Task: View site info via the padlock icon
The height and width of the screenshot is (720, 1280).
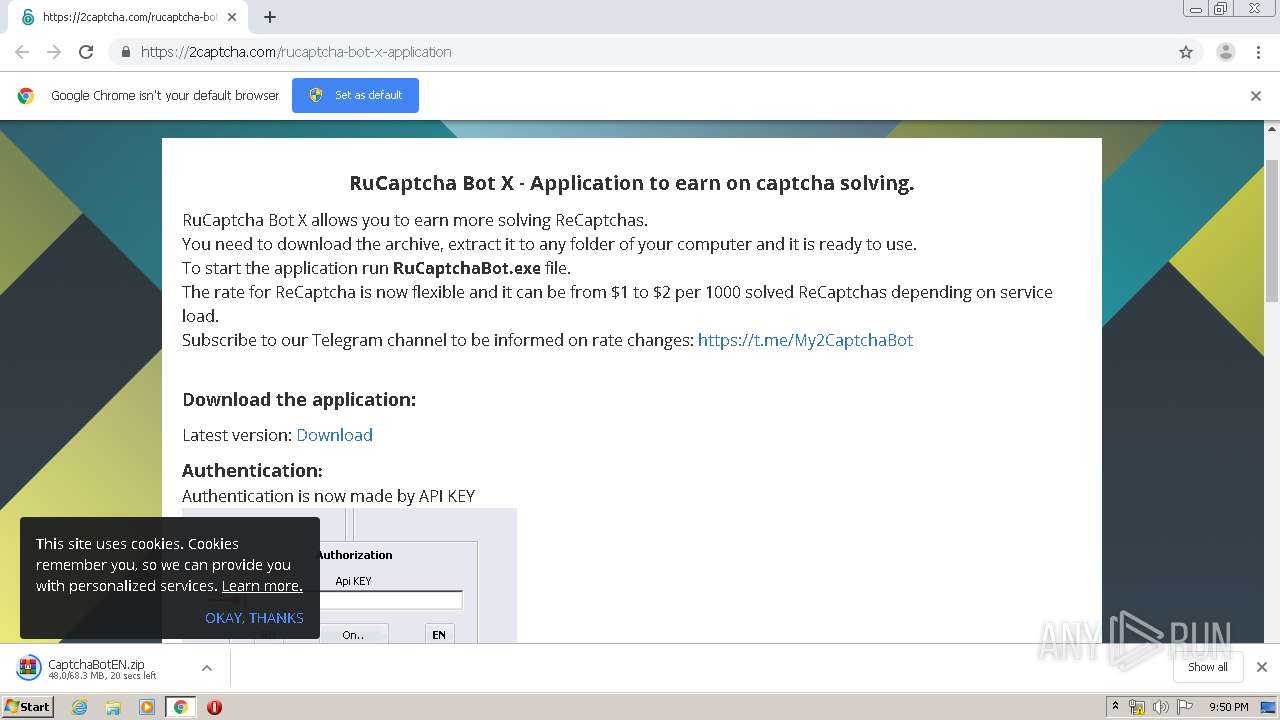Action: (x=125, y=52)
